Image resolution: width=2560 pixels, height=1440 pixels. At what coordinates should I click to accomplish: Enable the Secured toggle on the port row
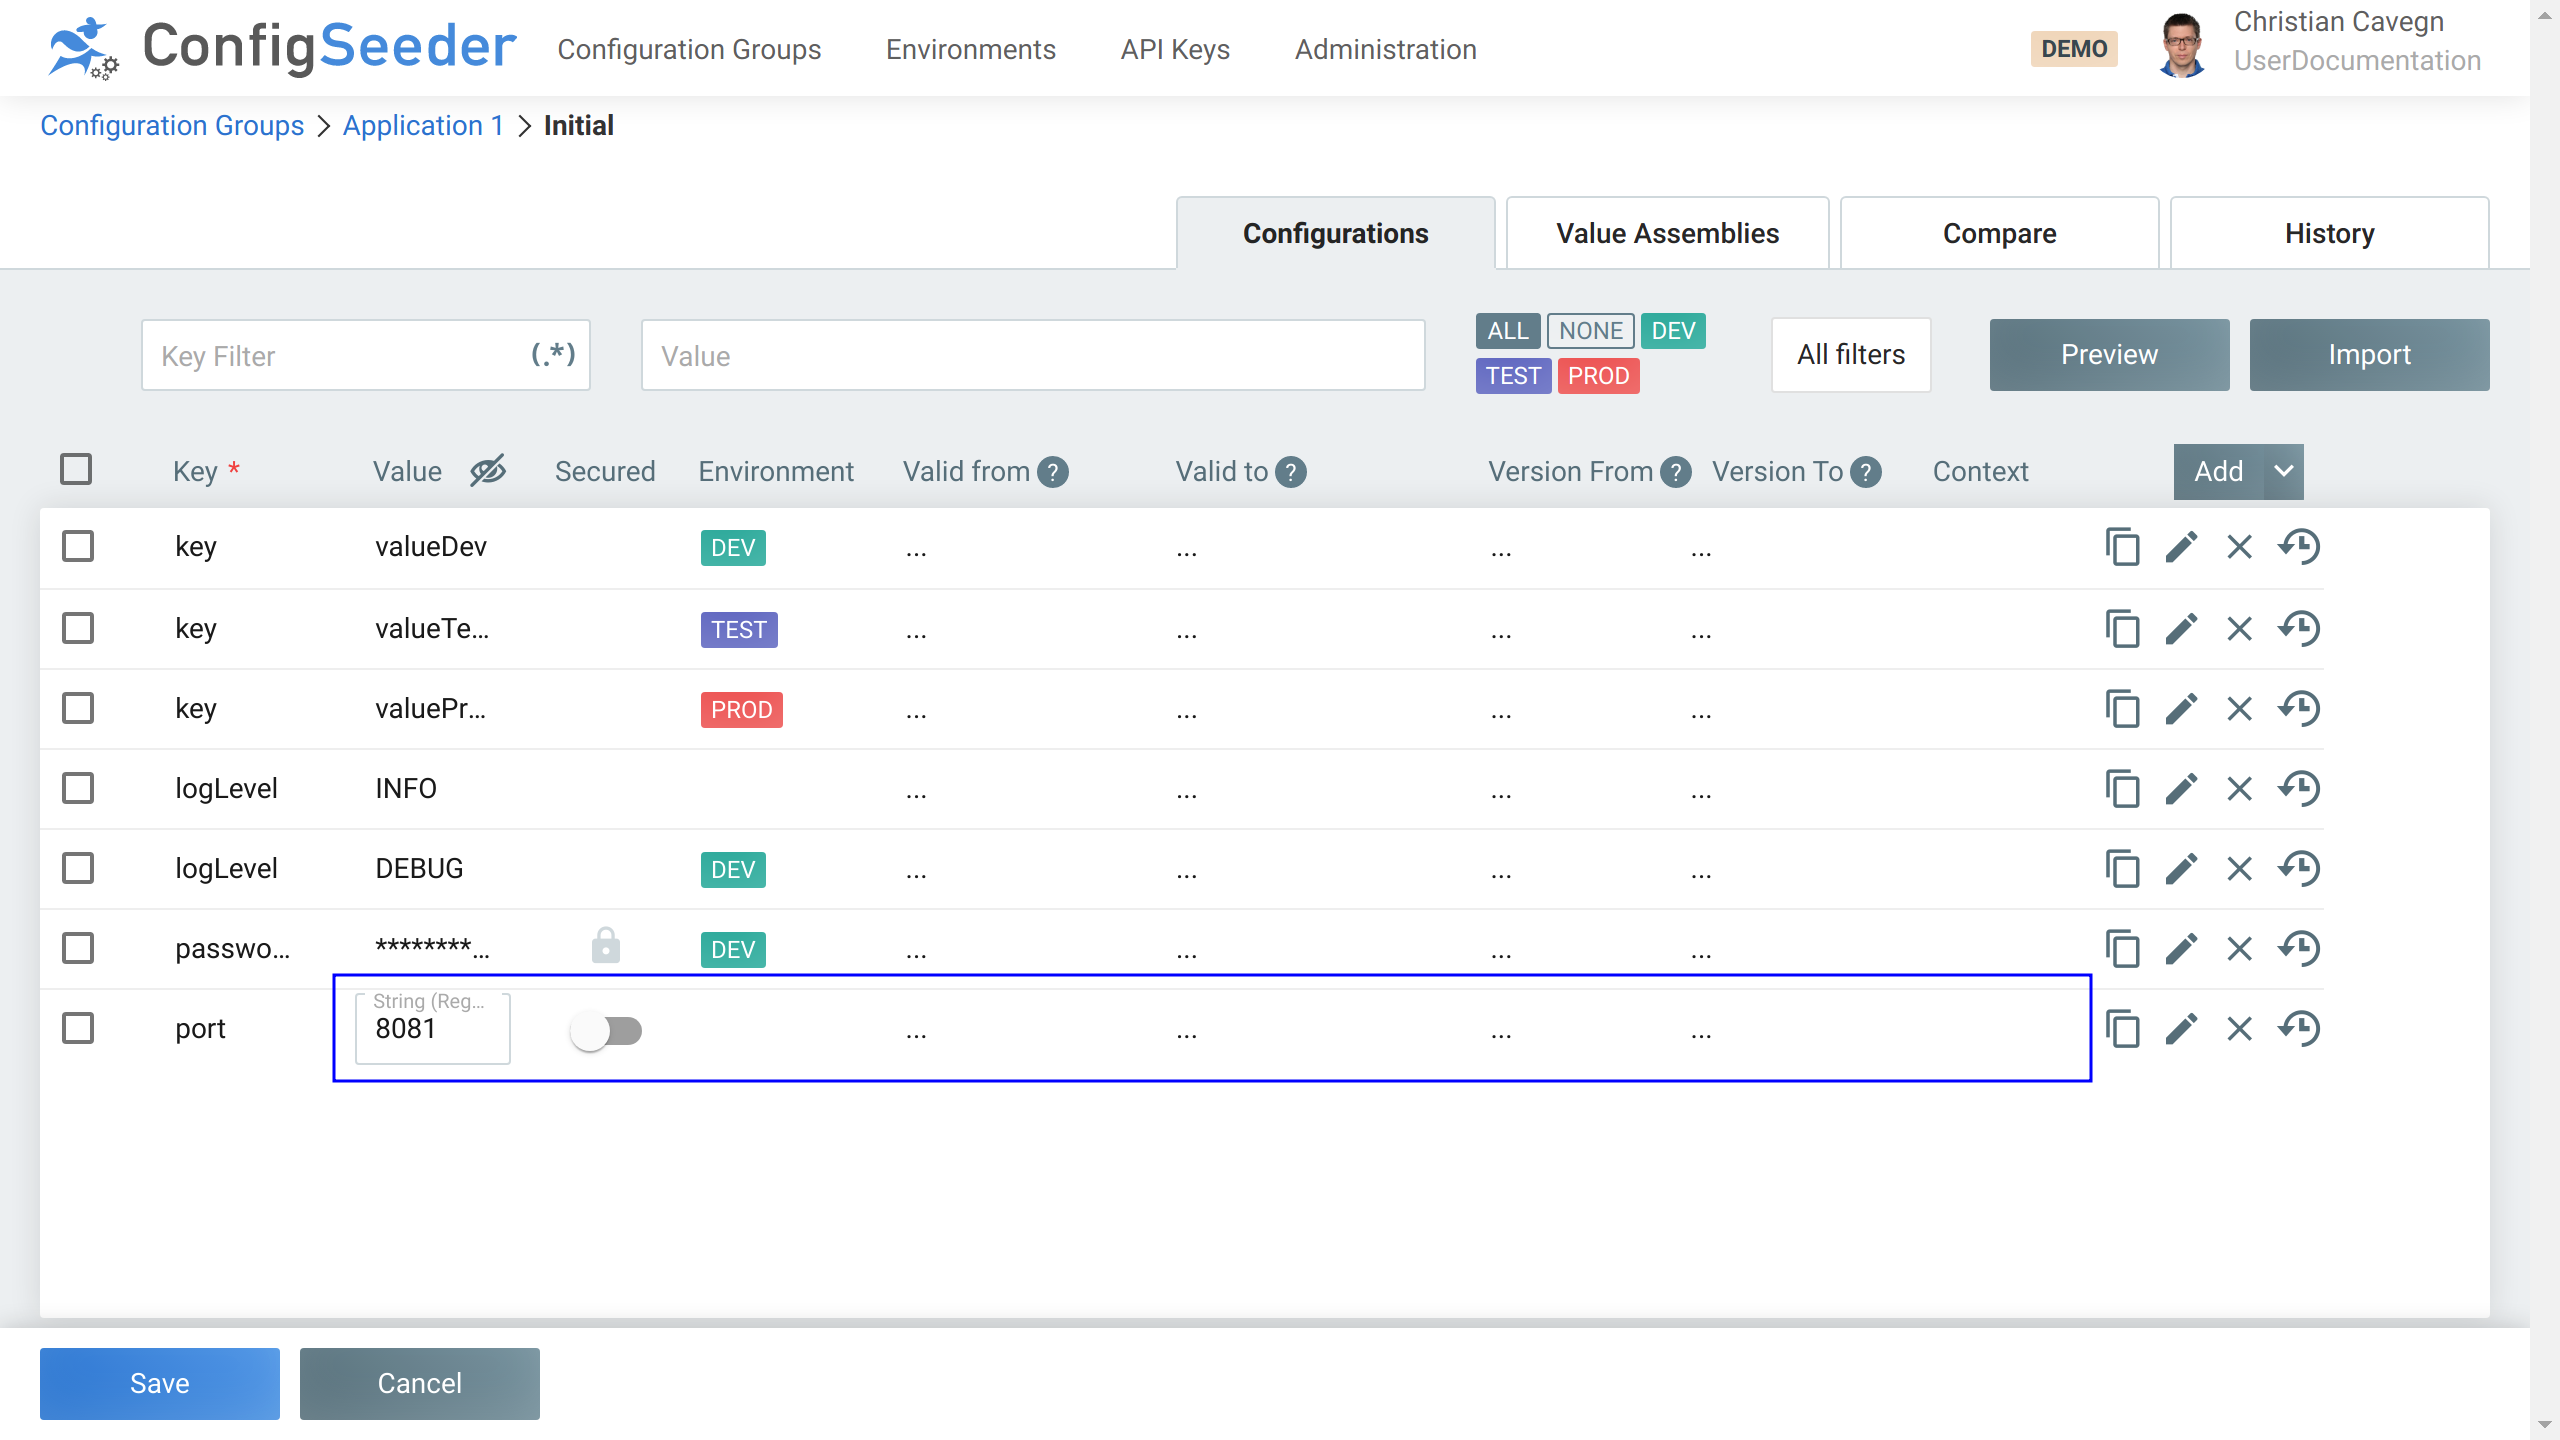click(607, 1030)
